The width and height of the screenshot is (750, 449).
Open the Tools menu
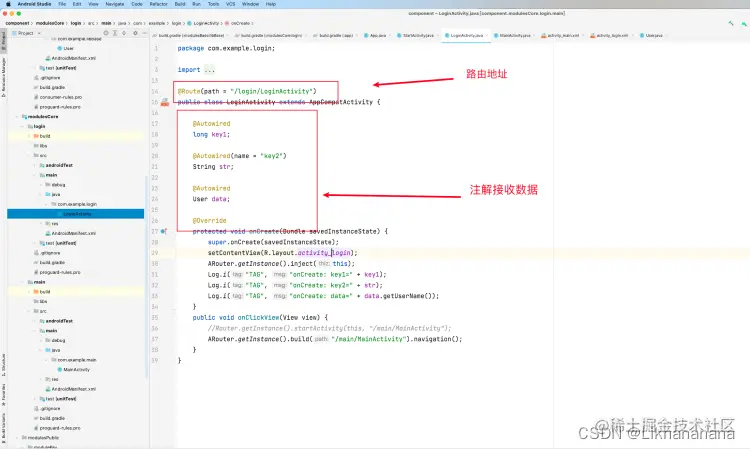click(x=213, y=4)
